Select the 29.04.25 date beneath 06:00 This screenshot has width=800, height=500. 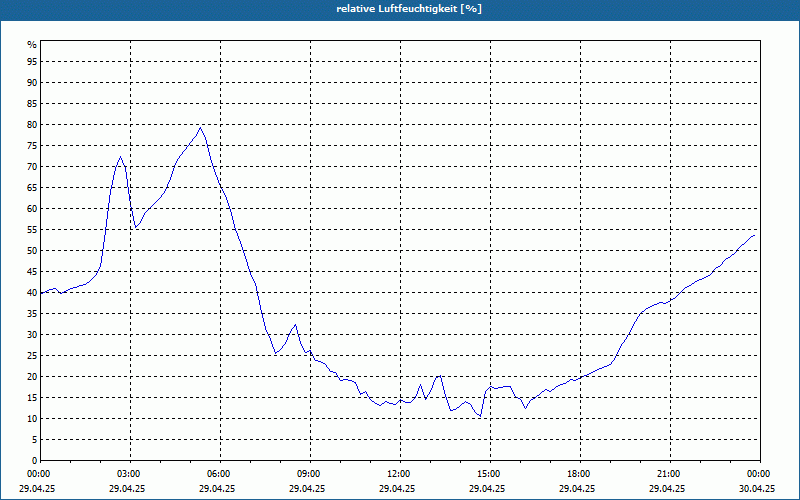point(217,488)
